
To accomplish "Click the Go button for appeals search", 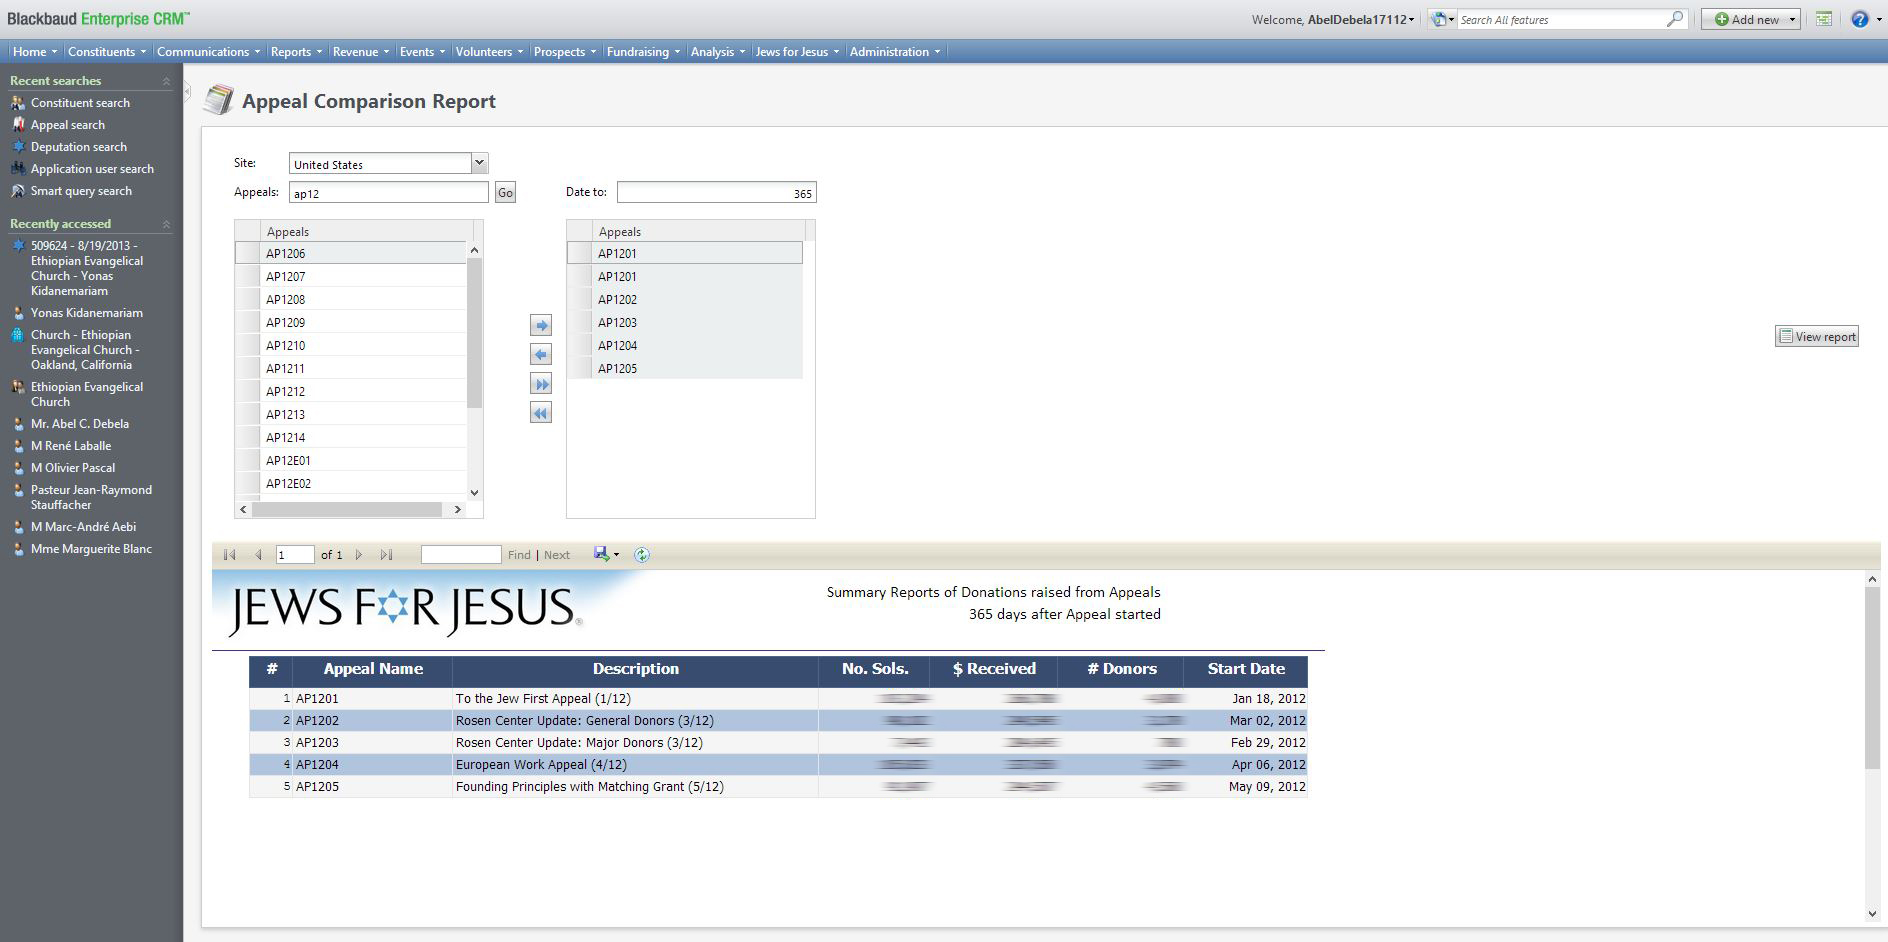I will [x=506, y=193].
